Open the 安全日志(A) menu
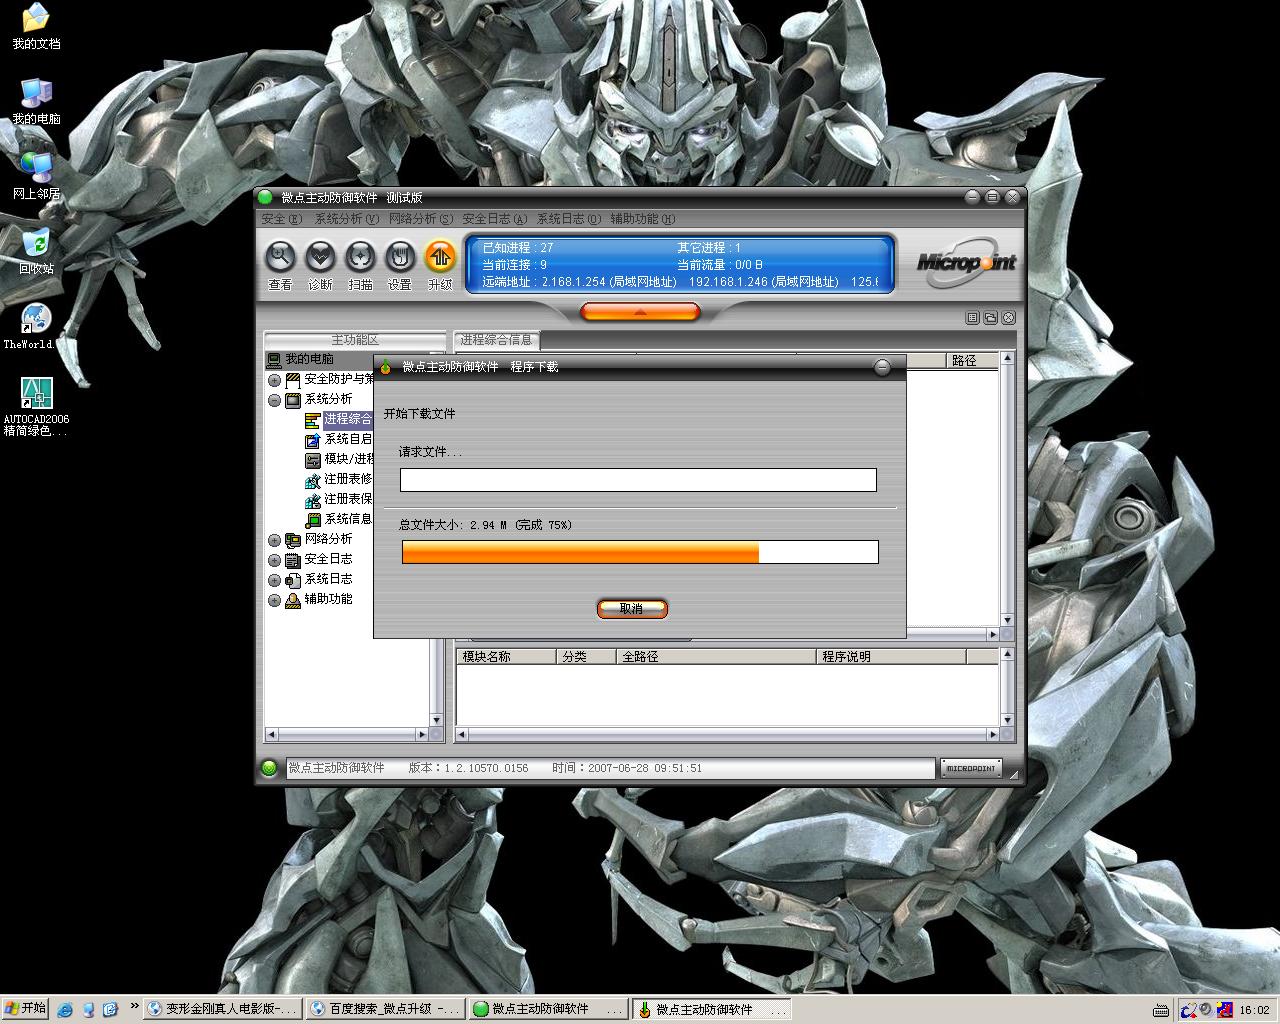The height and width of the screenshot is (1024, 1280). click(495, 218)
